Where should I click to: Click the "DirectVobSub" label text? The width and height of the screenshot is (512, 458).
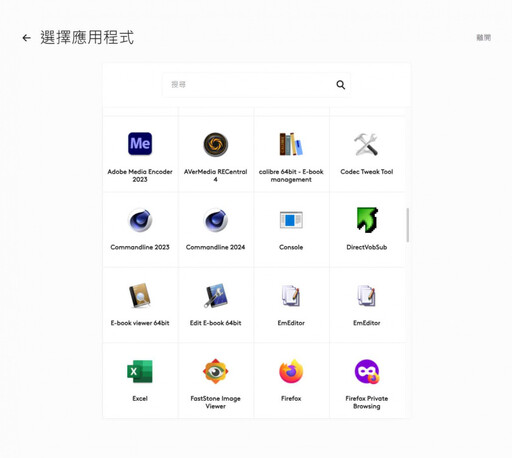(367, 247)
